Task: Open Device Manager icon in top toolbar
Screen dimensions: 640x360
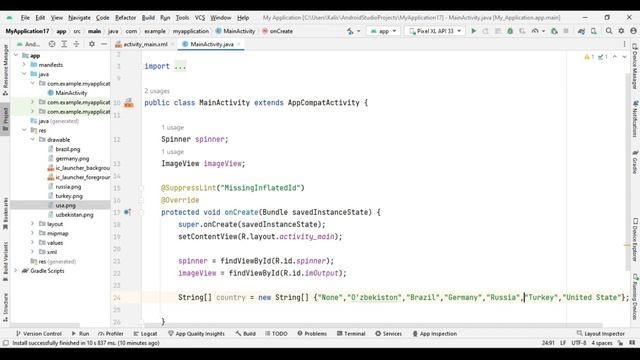Action: click(x=594, y=31)
